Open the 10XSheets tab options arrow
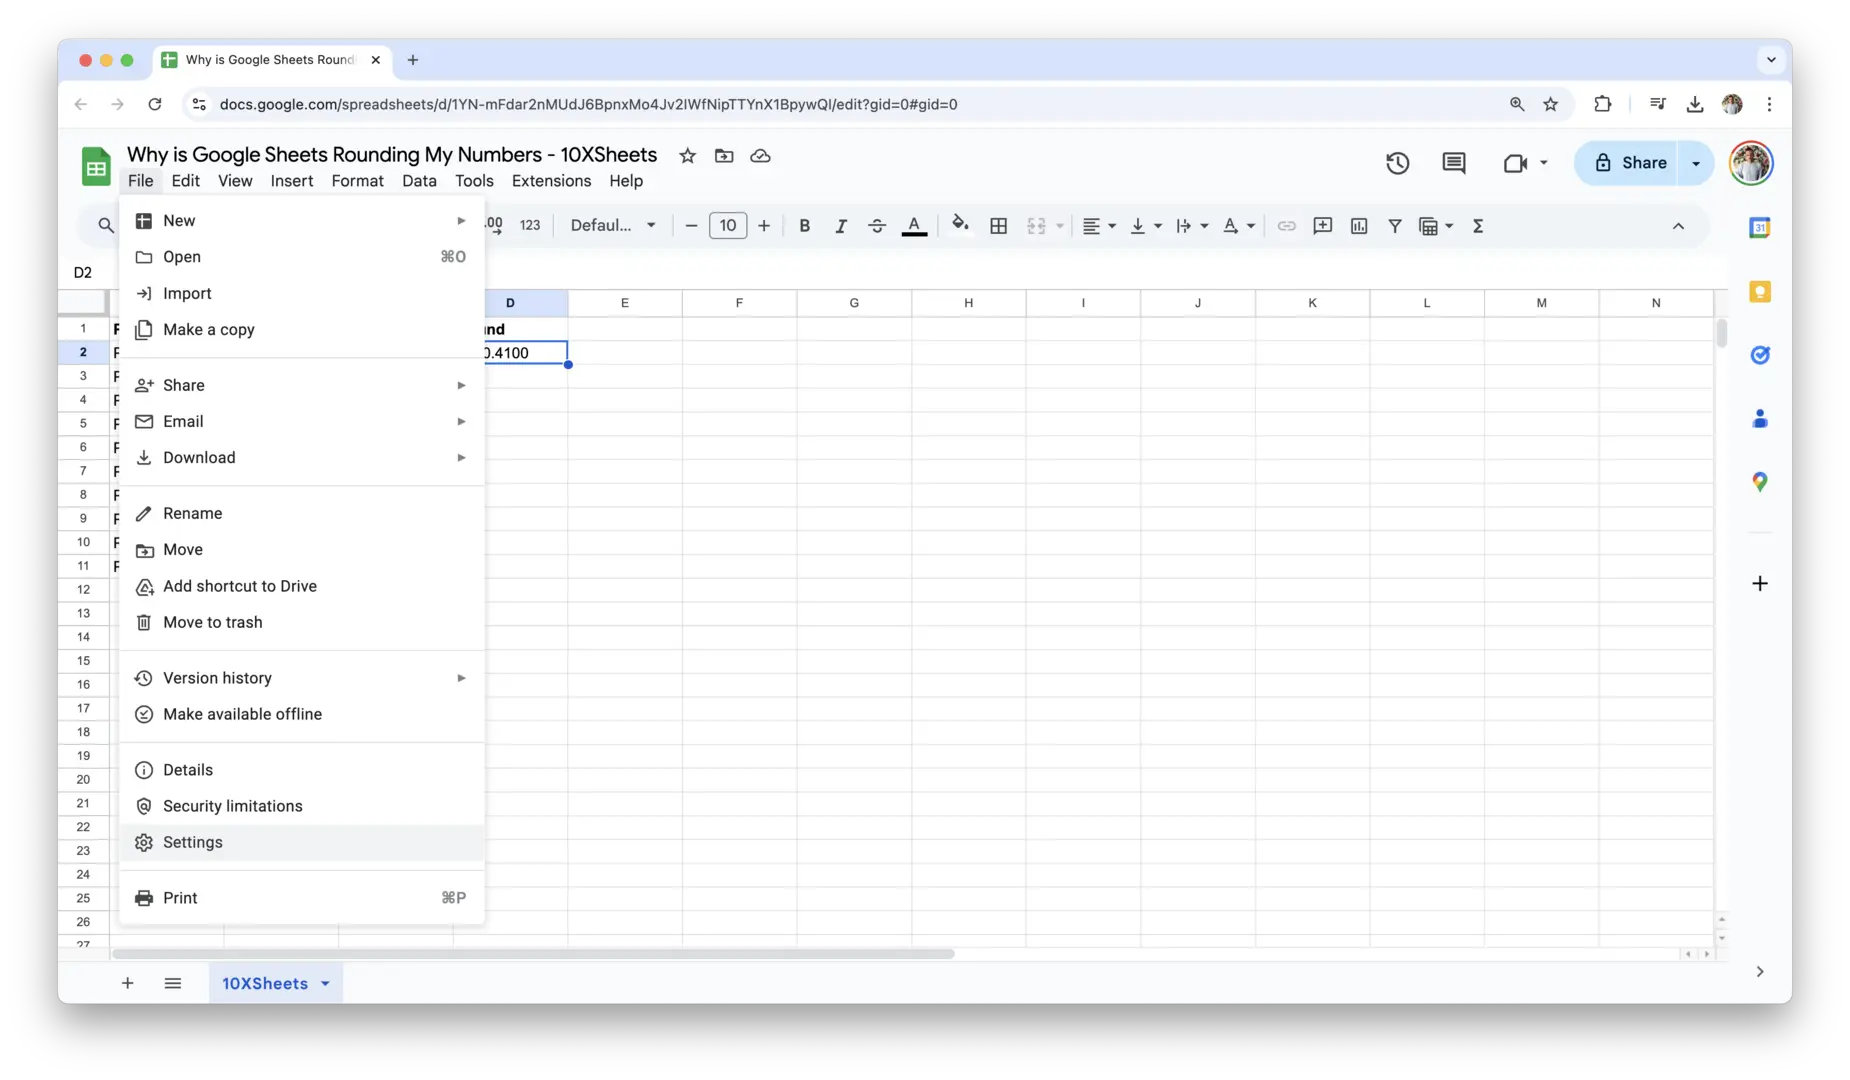The height and width of the screenshot is (1080, 1850). point(325,984)
